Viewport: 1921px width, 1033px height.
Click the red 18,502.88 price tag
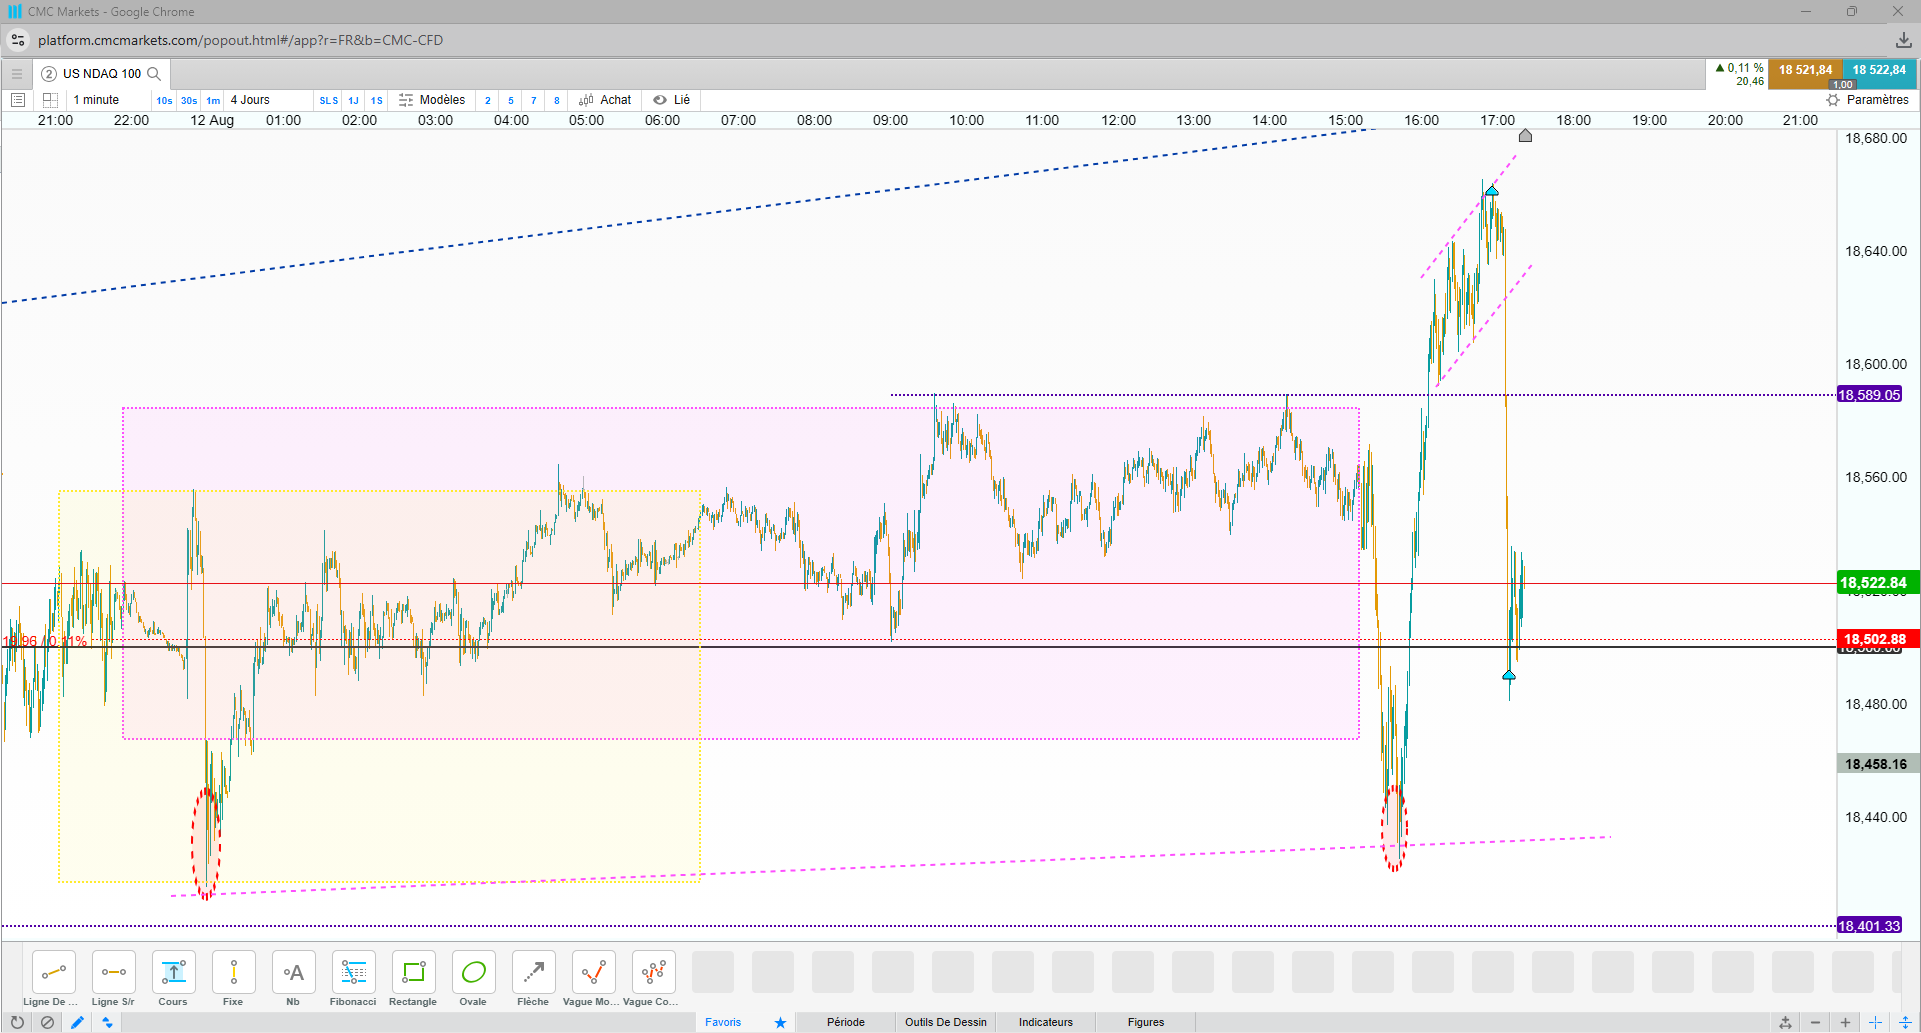1876,639
